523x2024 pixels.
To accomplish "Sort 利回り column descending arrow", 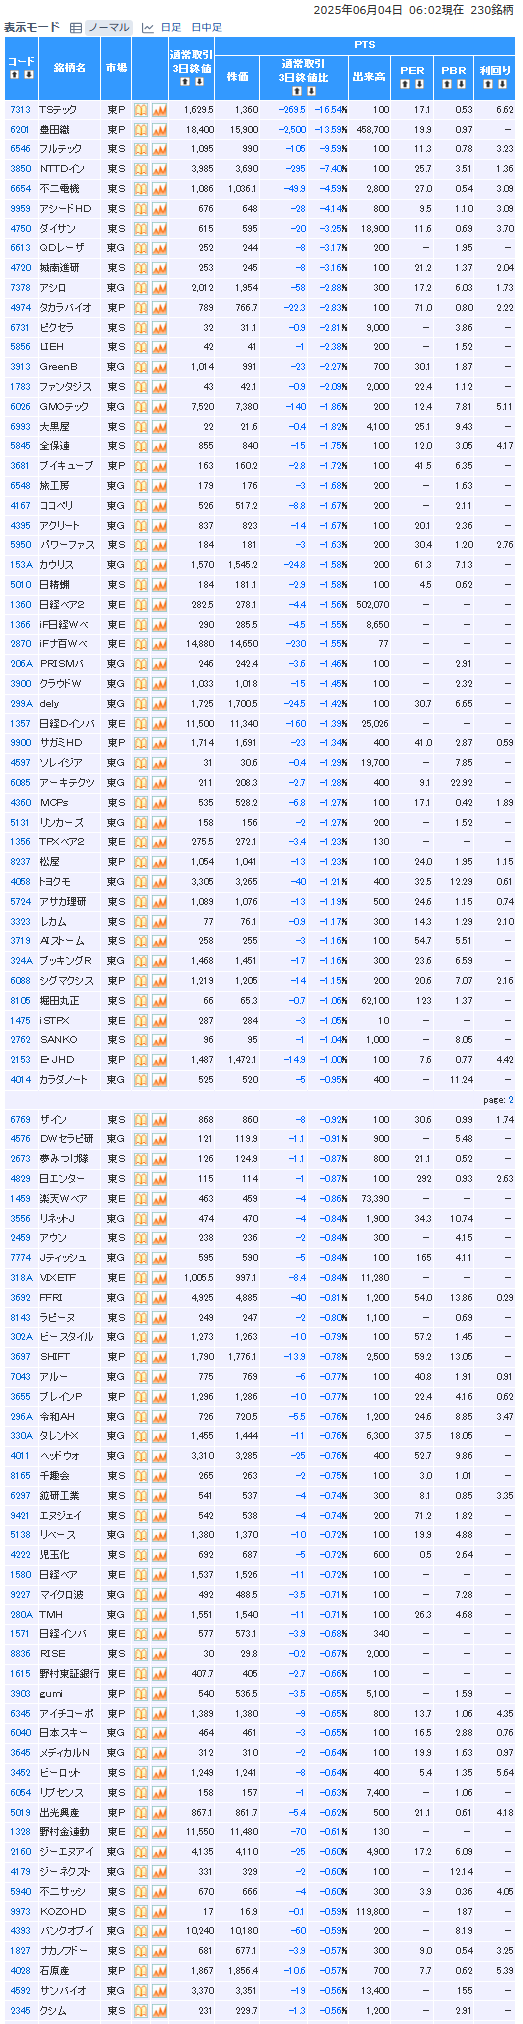I will [x=502, y=84].
